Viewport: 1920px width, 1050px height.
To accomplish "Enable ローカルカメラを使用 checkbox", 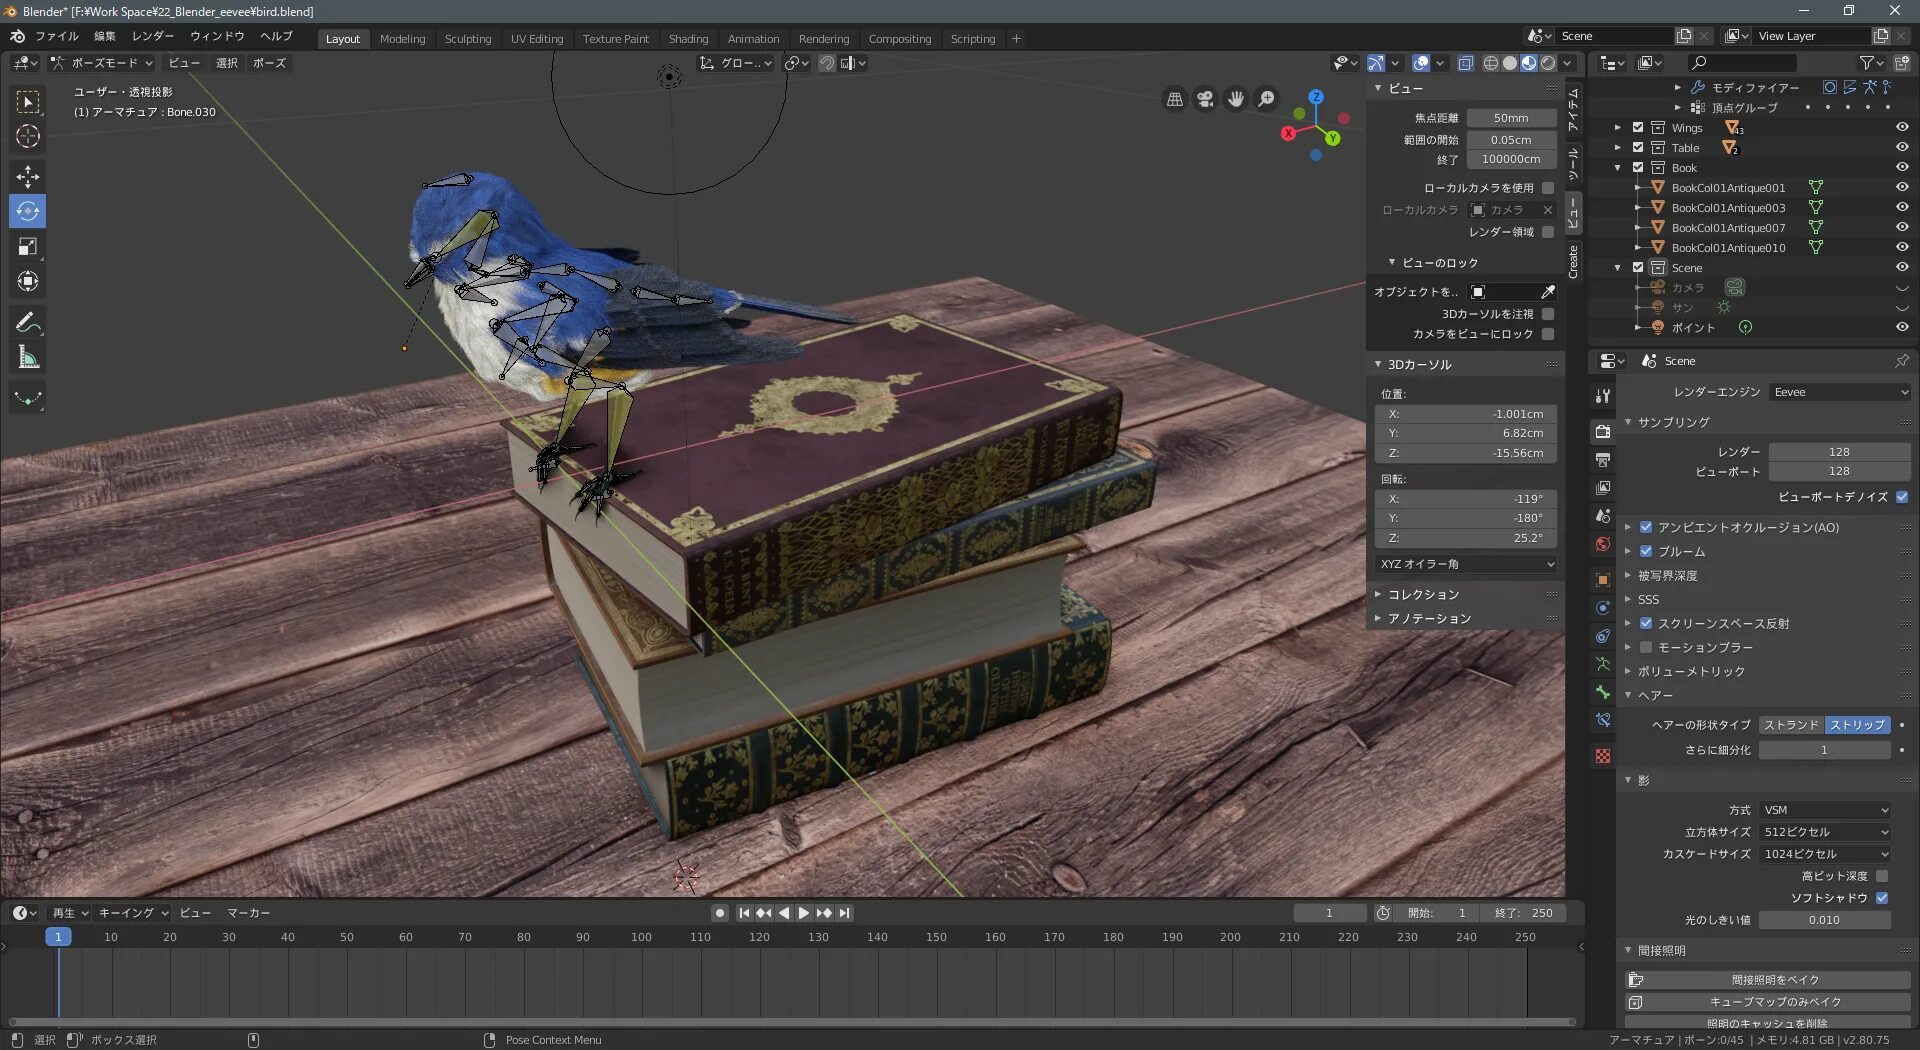I will (x=1548, y=188).
